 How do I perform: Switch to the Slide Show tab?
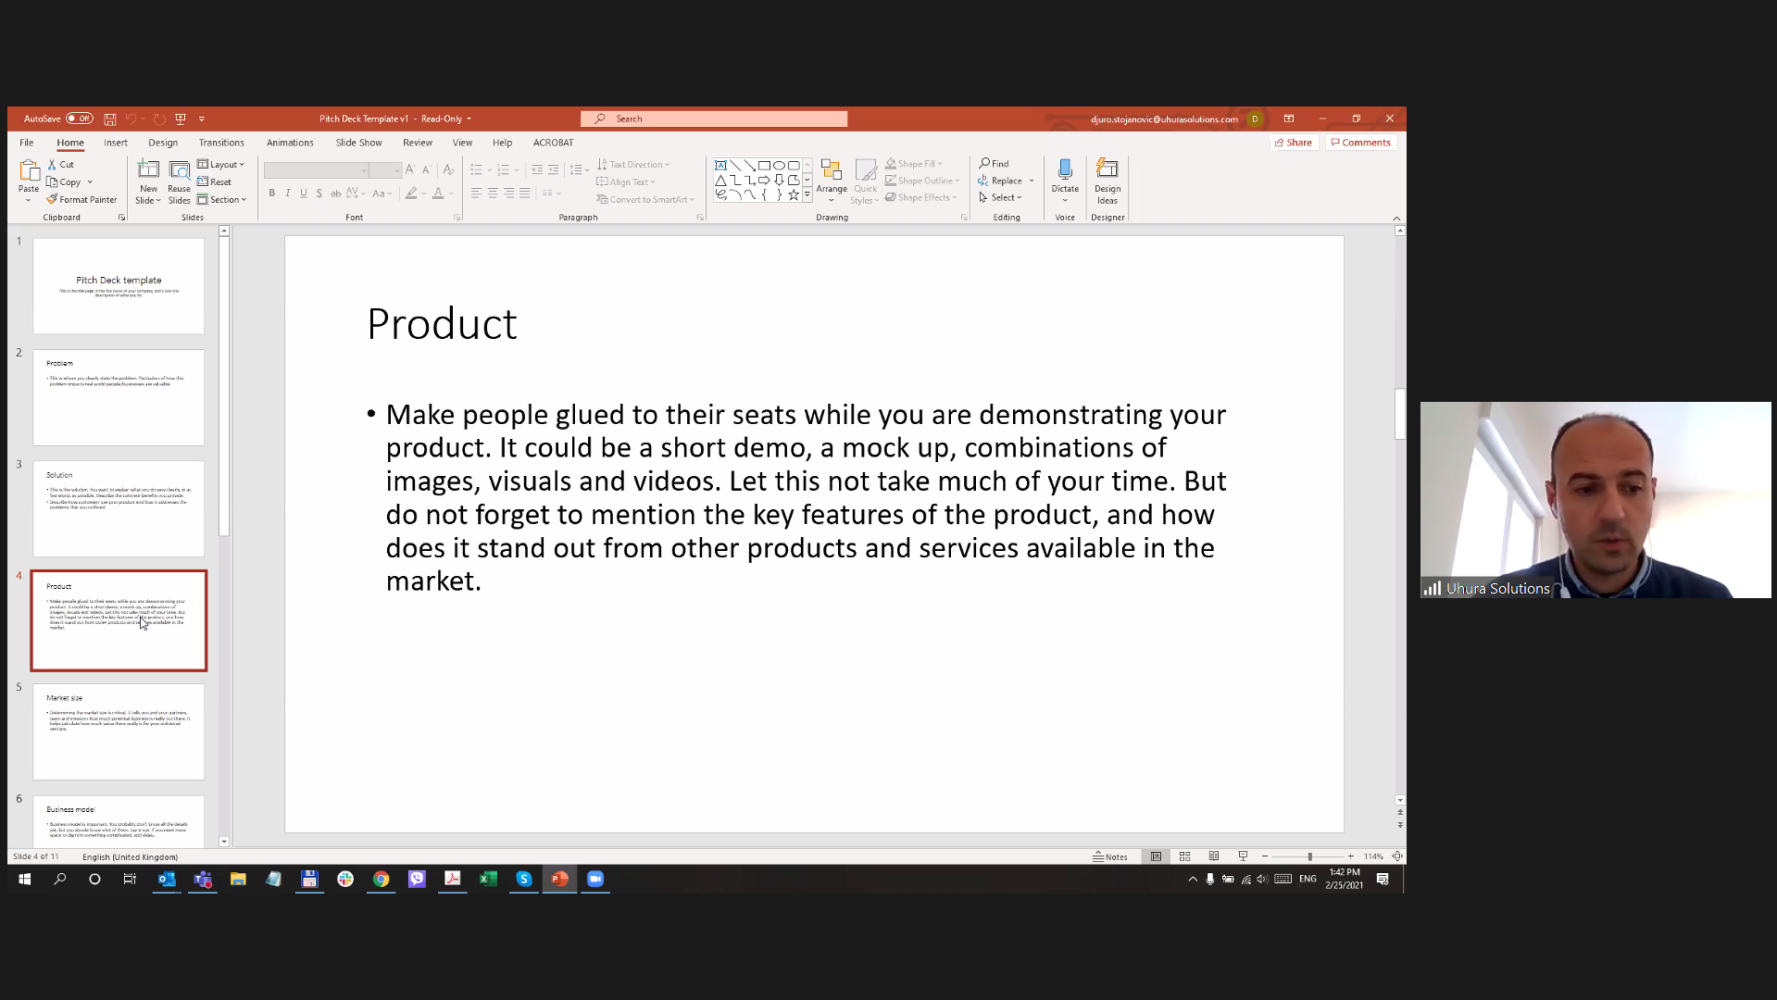coord(359,143)
